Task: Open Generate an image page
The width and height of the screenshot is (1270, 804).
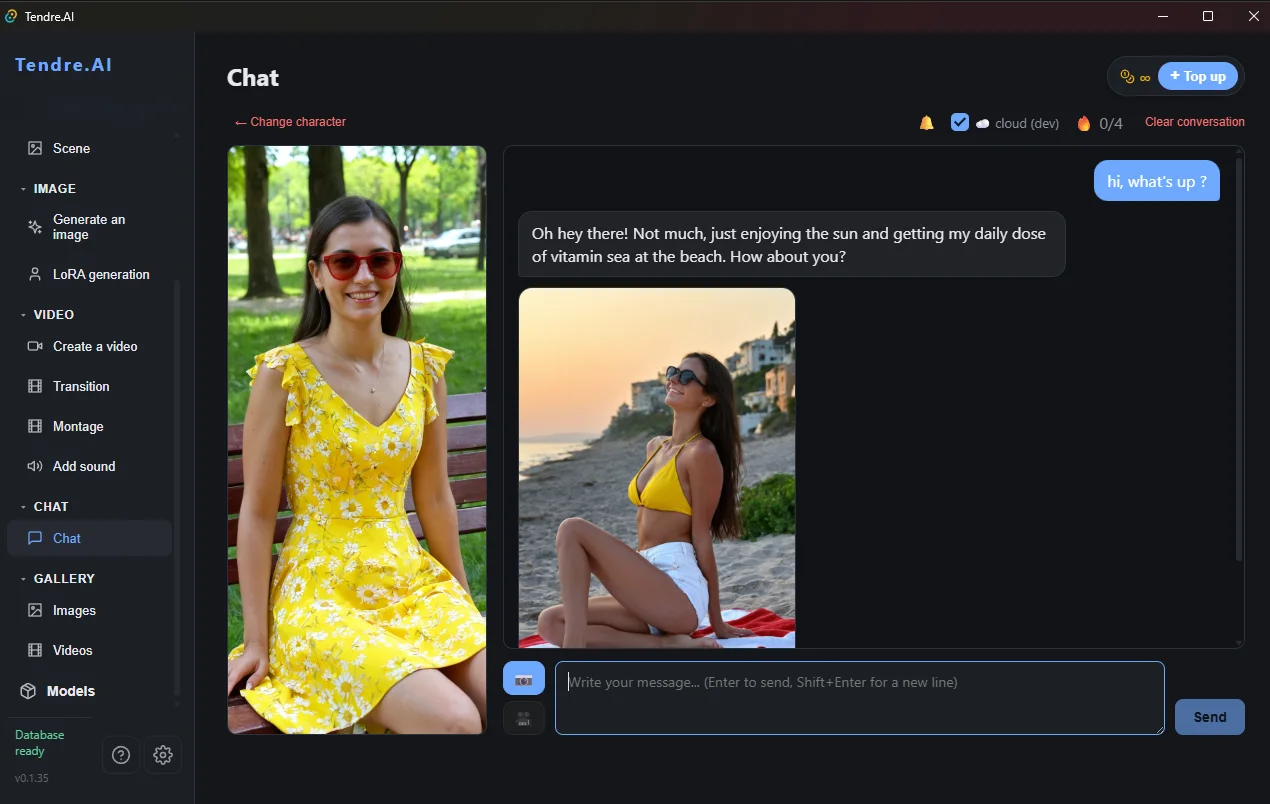Action: click(89, 227)
